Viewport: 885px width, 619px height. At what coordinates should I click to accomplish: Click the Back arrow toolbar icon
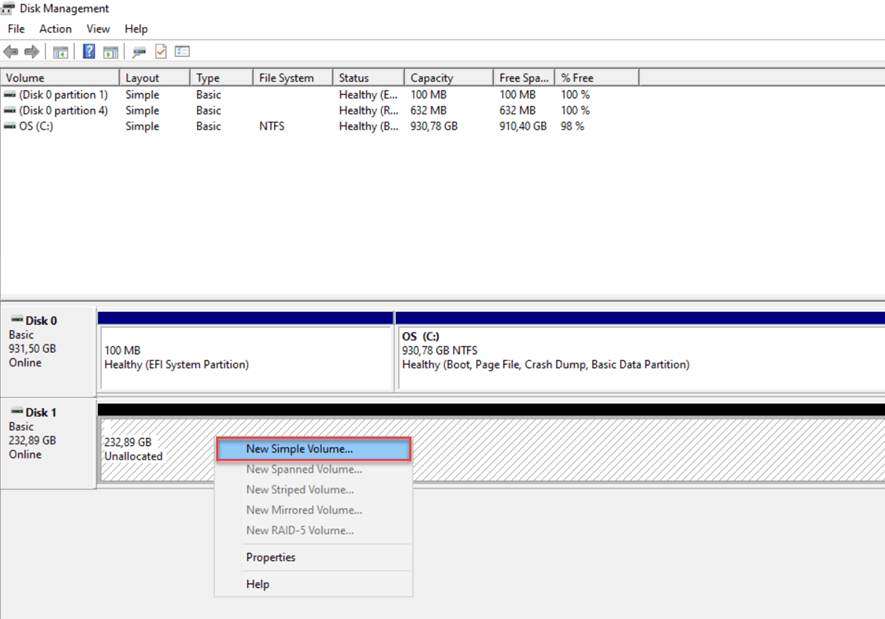coord(11,52)
